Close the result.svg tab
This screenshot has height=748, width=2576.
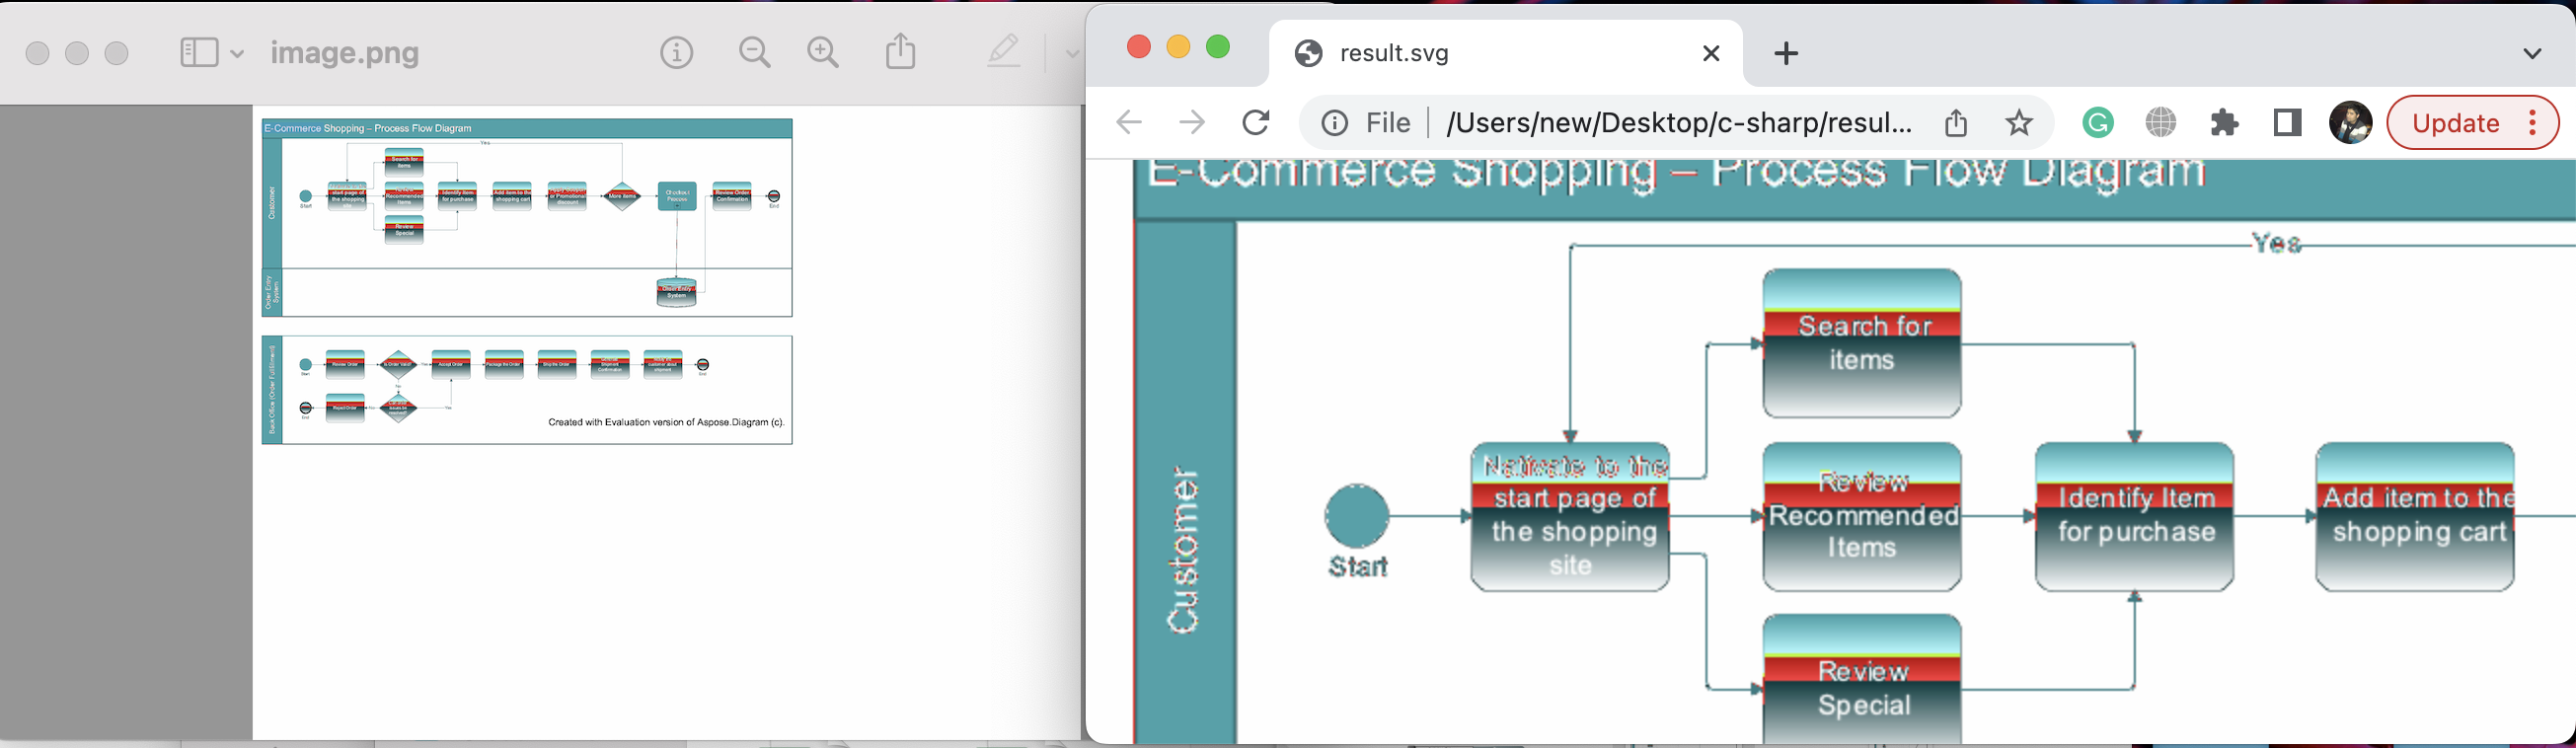(x=1711, y=53)
